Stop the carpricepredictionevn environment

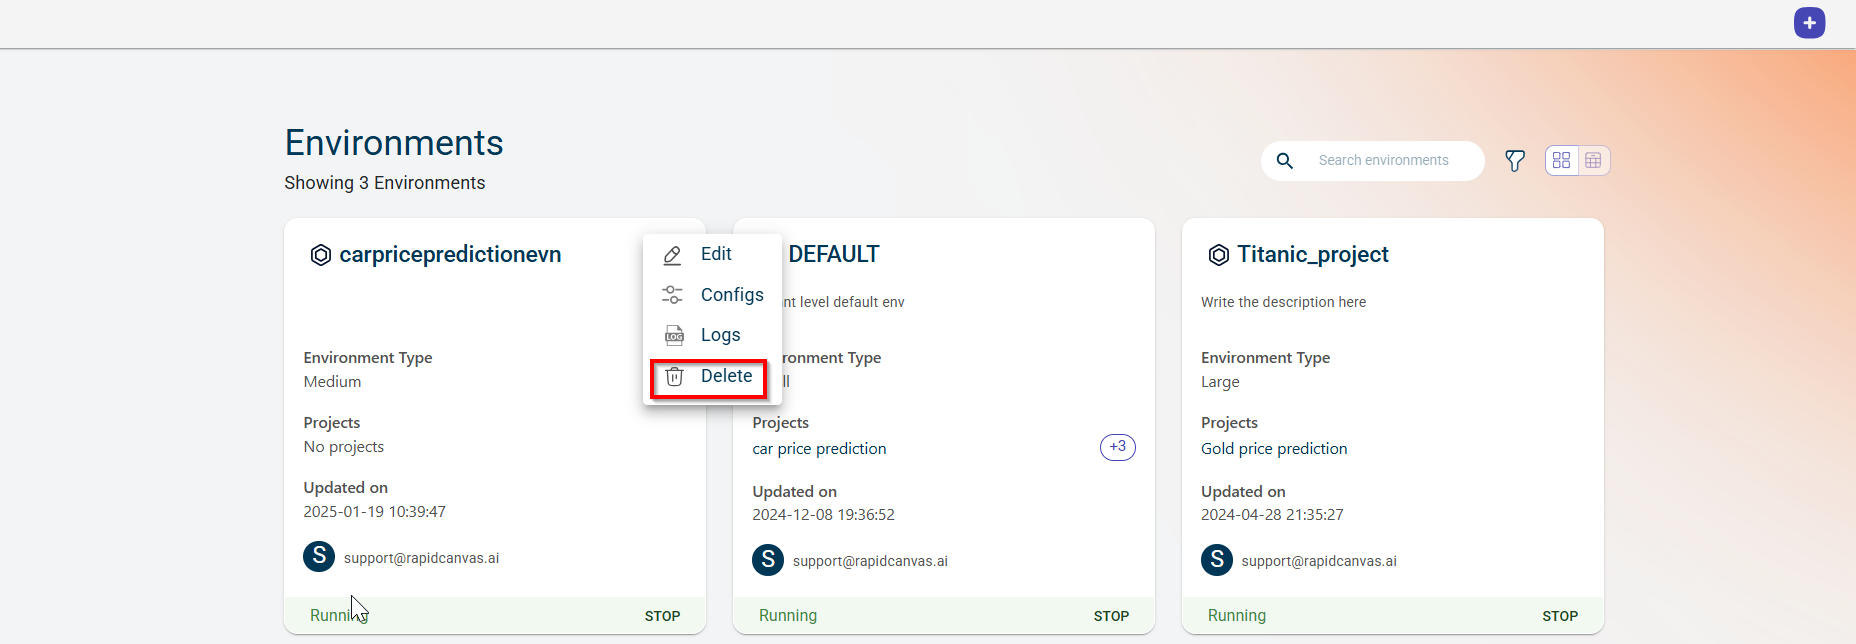662,616
